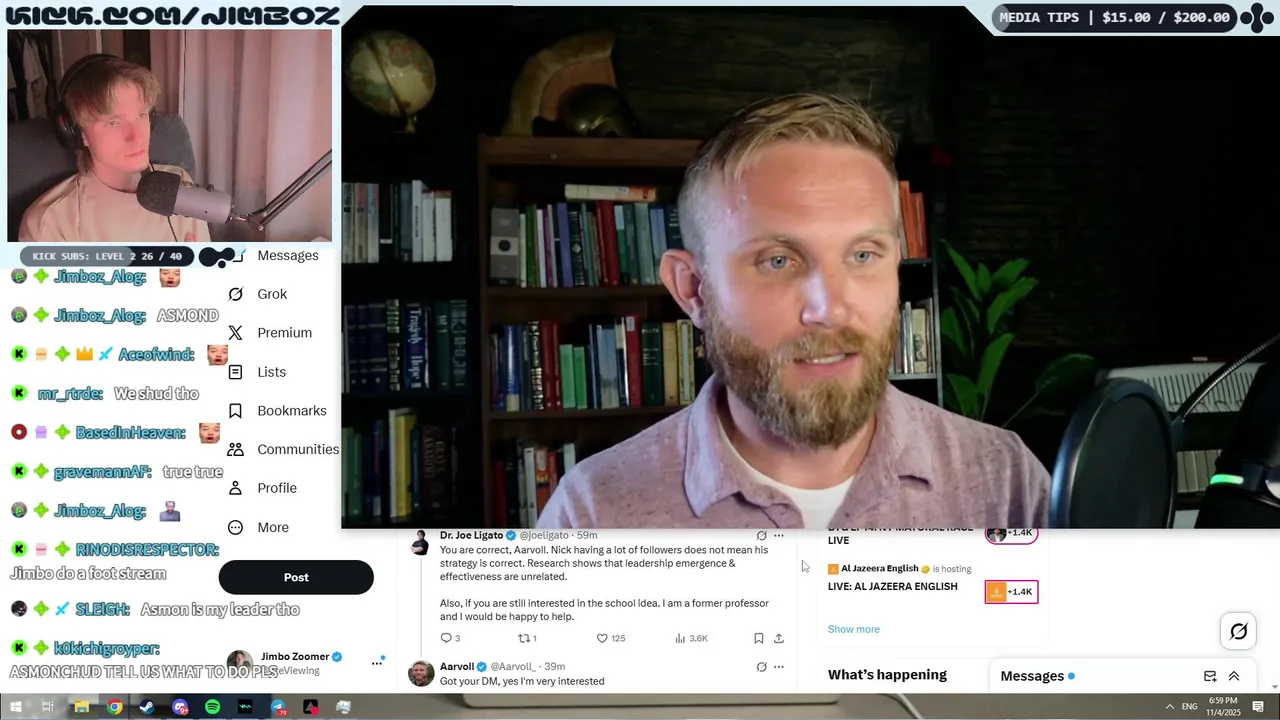Share Dr. Joe Ligato's post

click(x=779, y=638)
